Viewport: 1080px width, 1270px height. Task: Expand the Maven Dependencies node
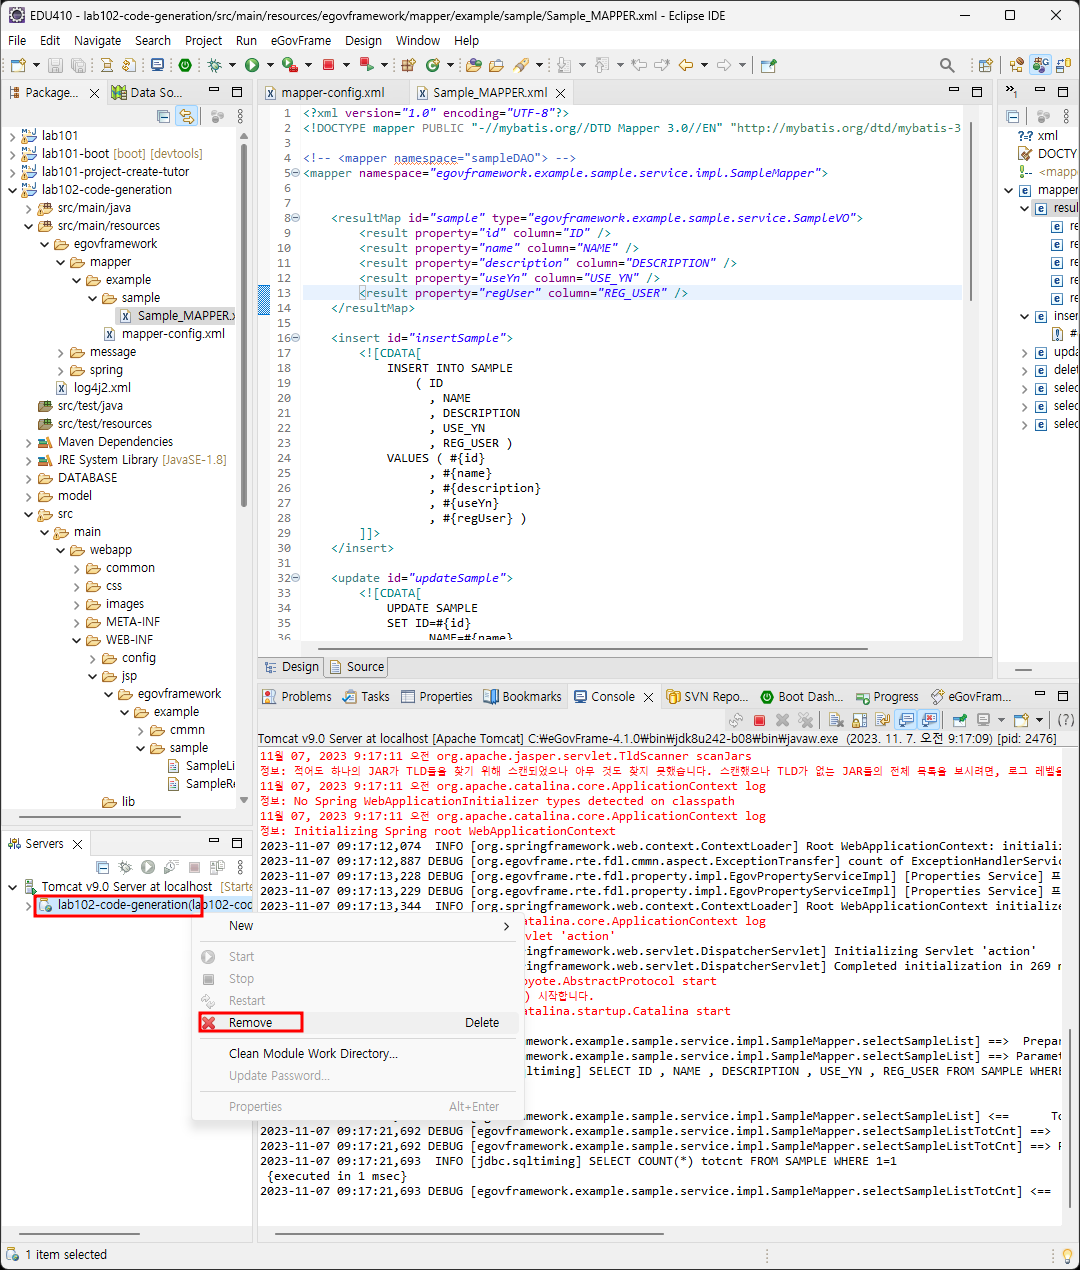click(x=28, y=442)
